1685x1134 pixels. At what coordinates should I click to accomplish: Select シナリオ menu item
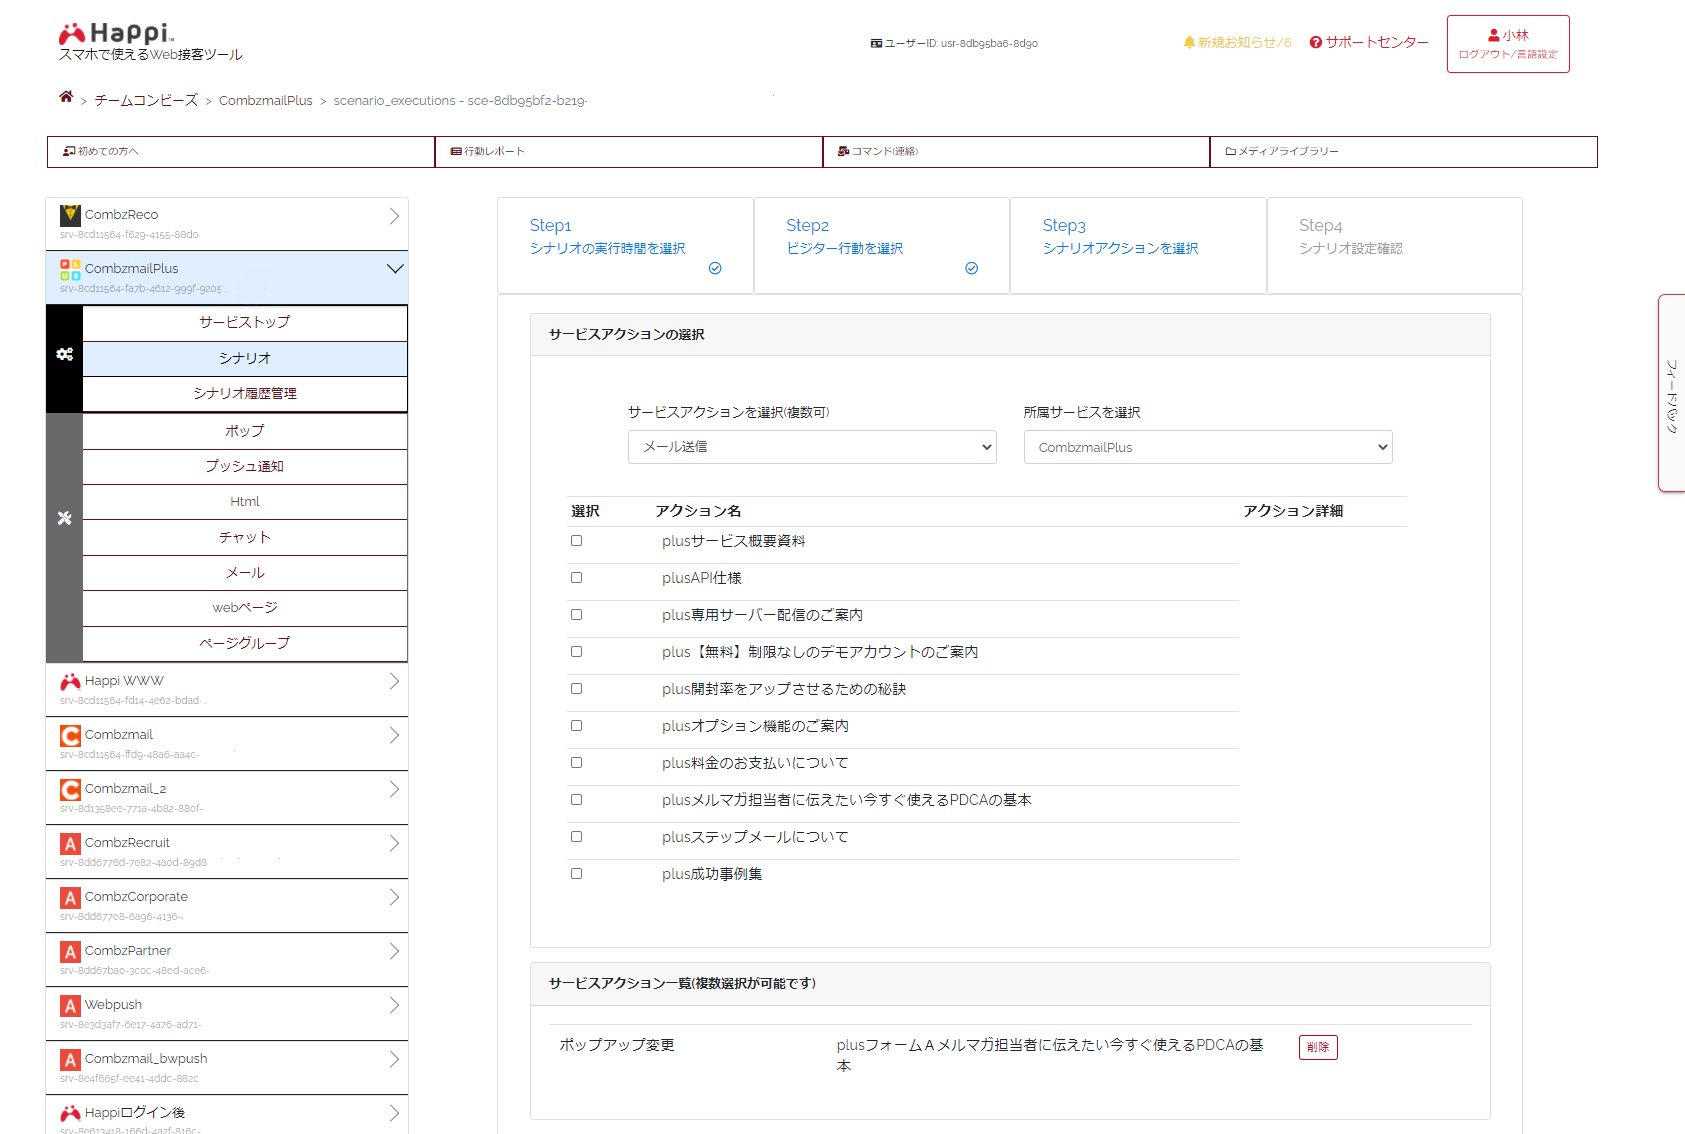pyautogui.click(x=245, y=358)
